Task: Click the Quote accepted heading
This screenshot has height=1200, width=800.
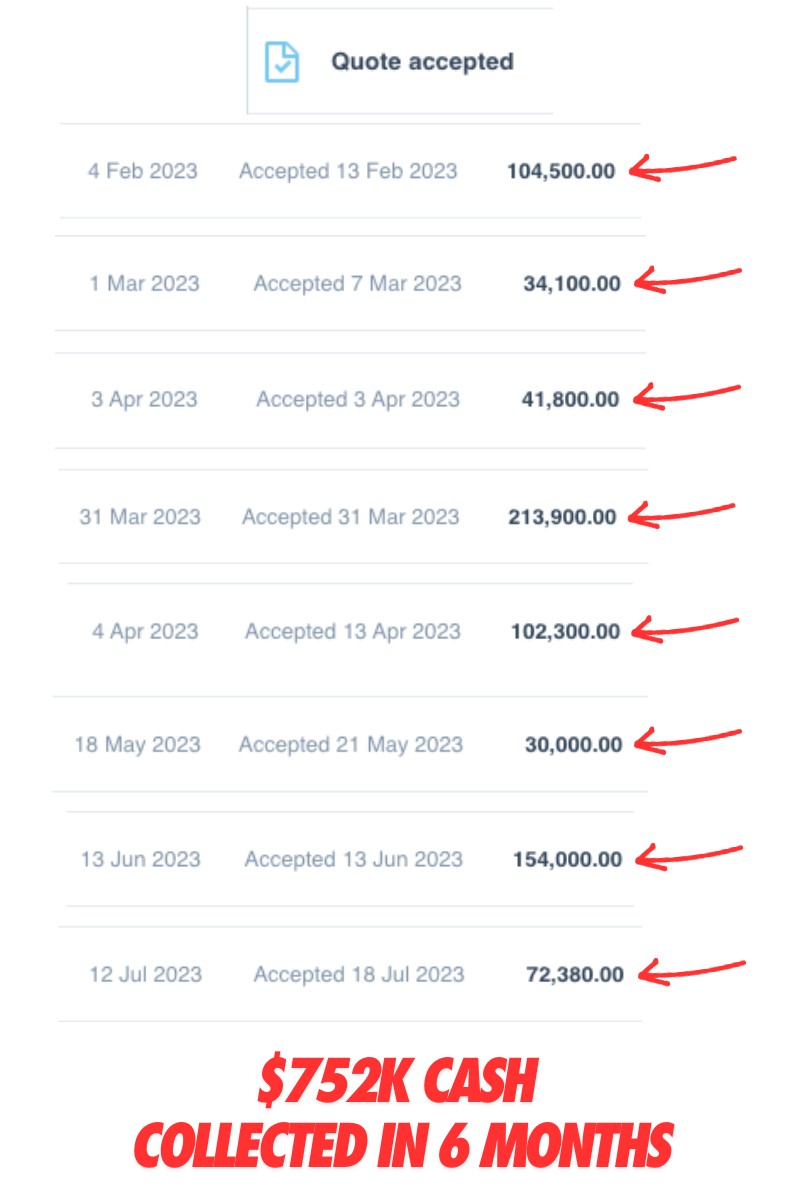Action: (x=422, y=62)
